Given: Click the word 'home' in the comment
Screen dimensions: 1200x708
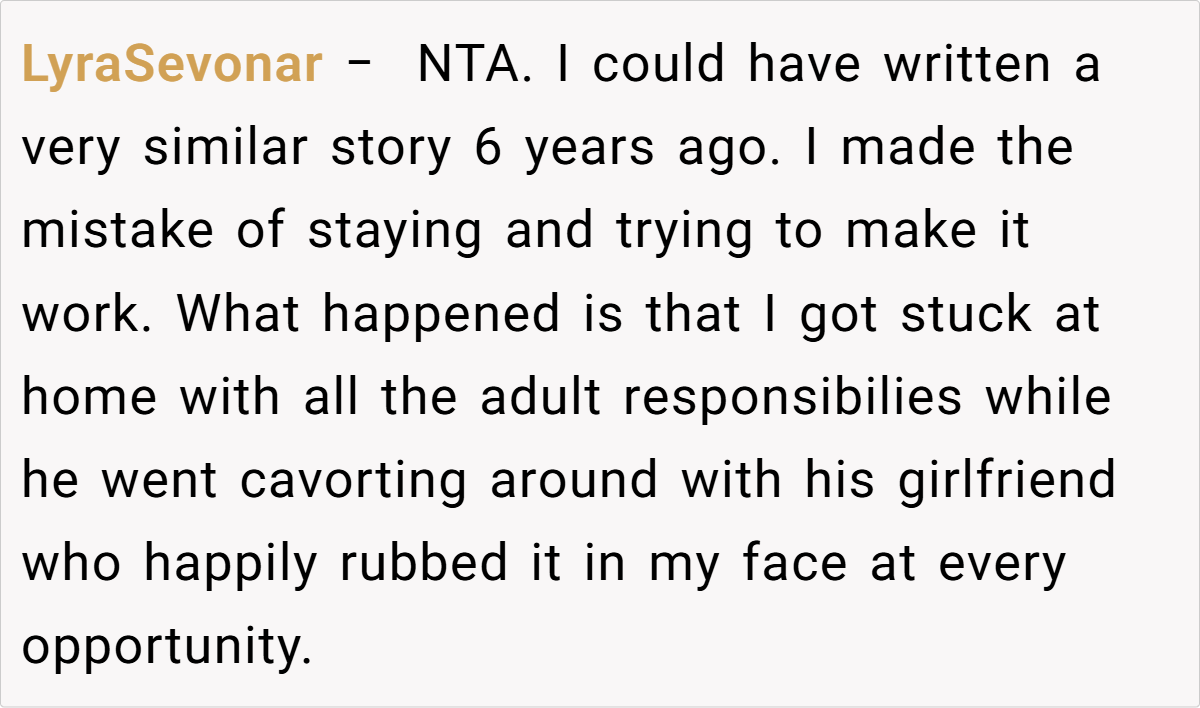Looking at the screenshot, I should [89, 398].
